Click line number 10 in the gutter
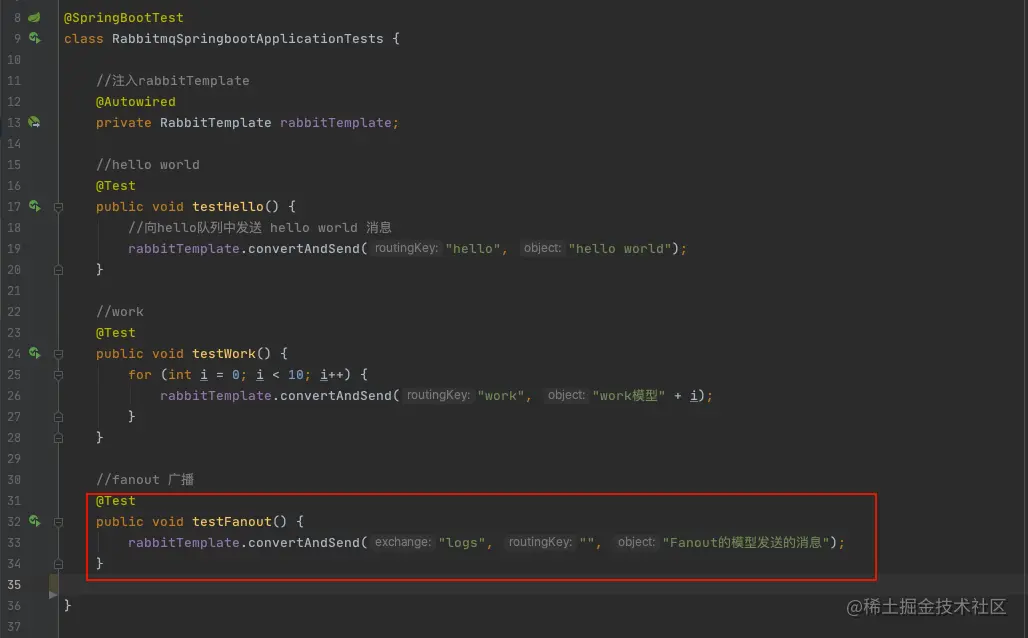Image resolution: width=1028 pixels, height=638 pixels. [14, 60]
